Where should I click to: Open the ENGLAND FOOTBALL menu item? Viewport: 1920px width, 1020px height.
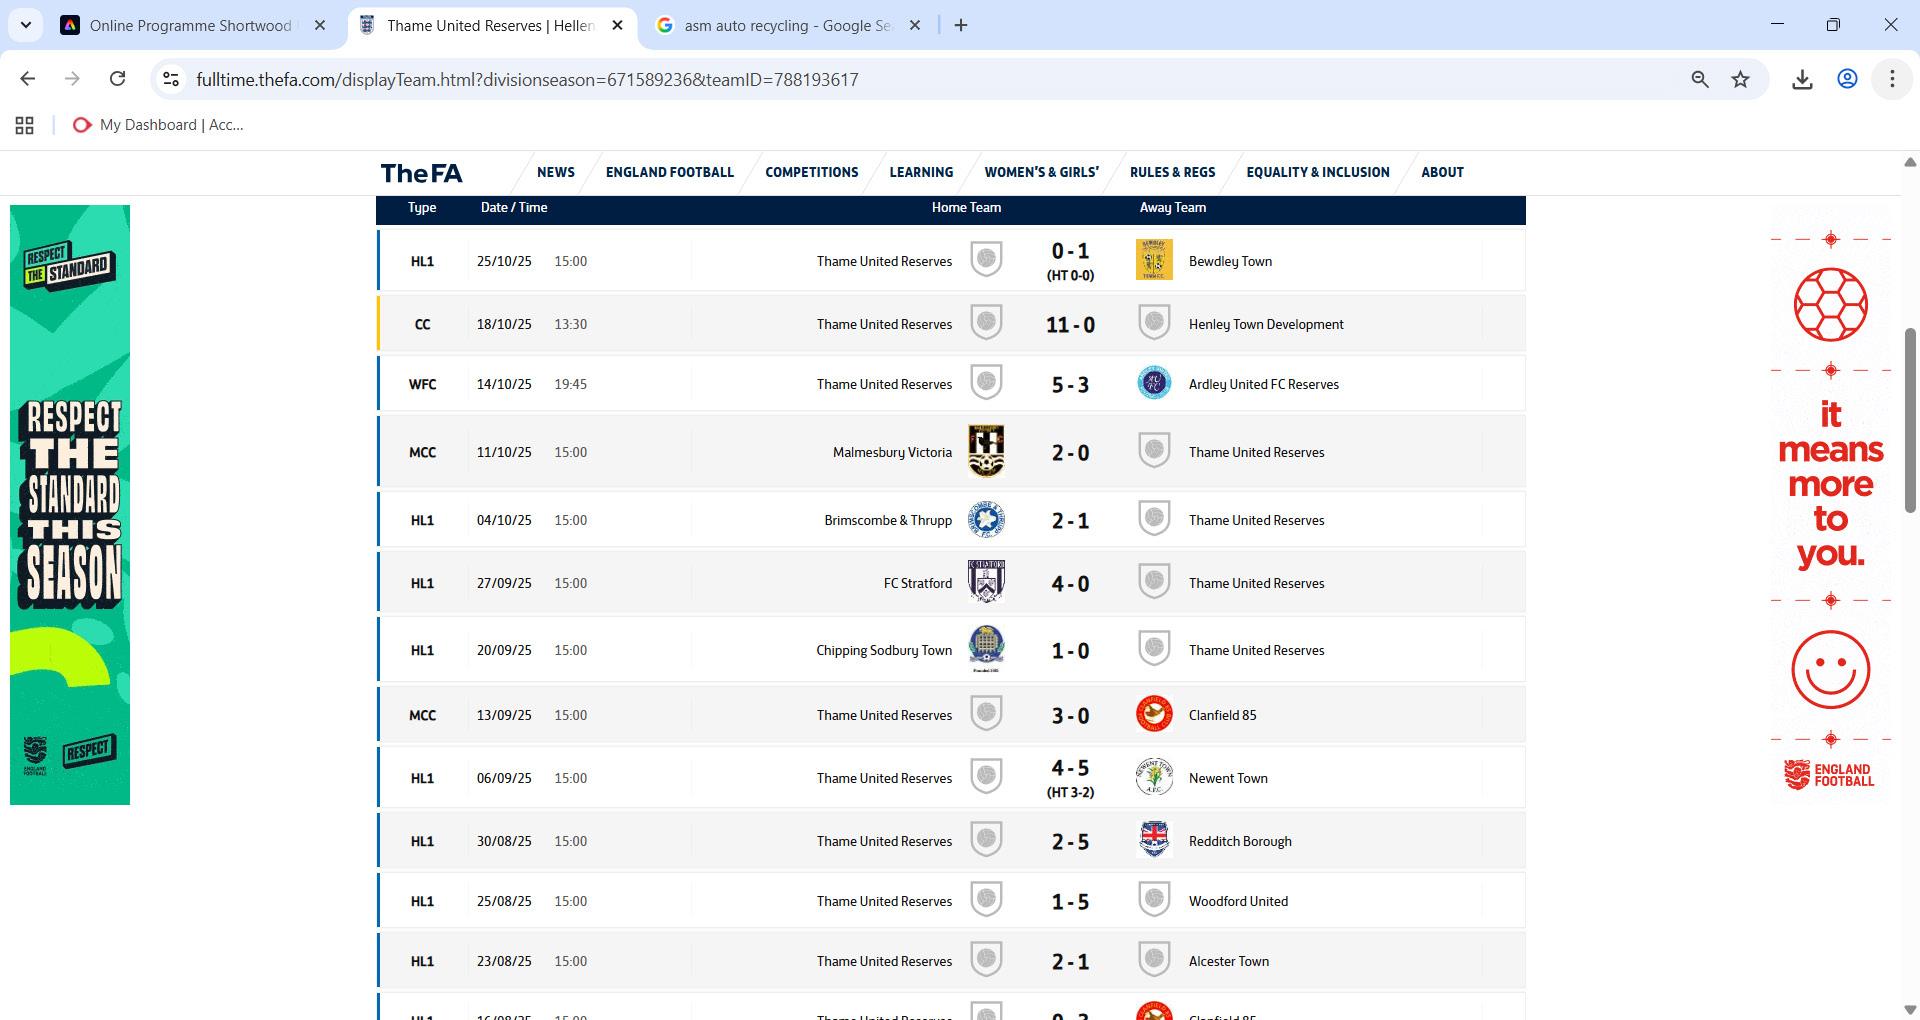point(670,172)
